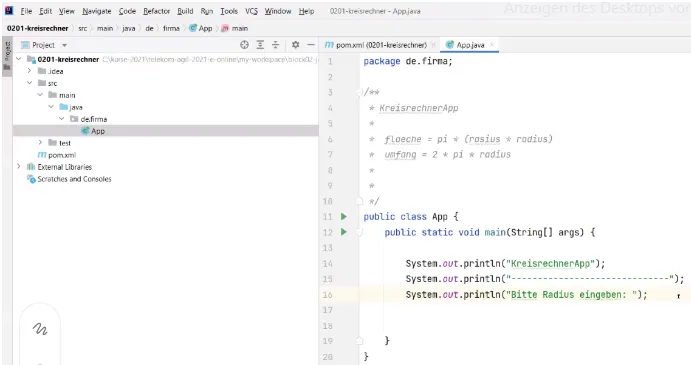The width and height of the screenshot is (691, 365).
Task: Open the File menu
Action: click(x=26, y=11)
